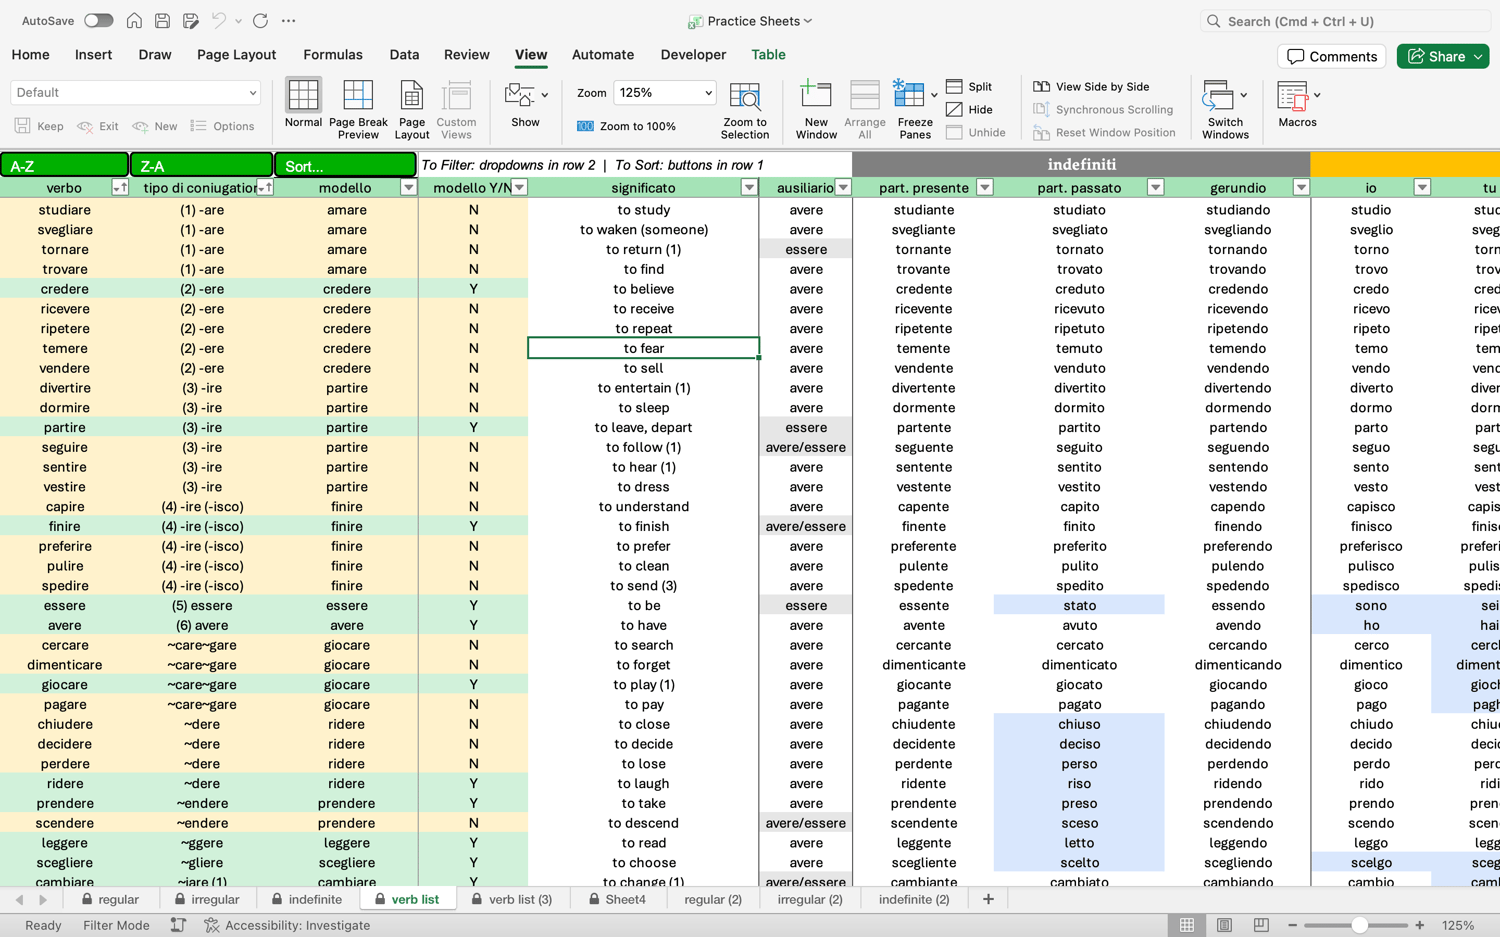
Task: Click the zoom out minus button
Action: (1292, 925)
